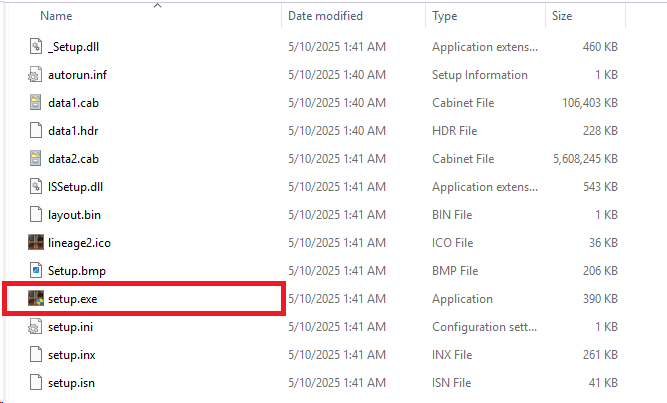This screenshot has width=667, height=403.
Task: Click _Setup.dll Application extens... type
Action: 485,47
